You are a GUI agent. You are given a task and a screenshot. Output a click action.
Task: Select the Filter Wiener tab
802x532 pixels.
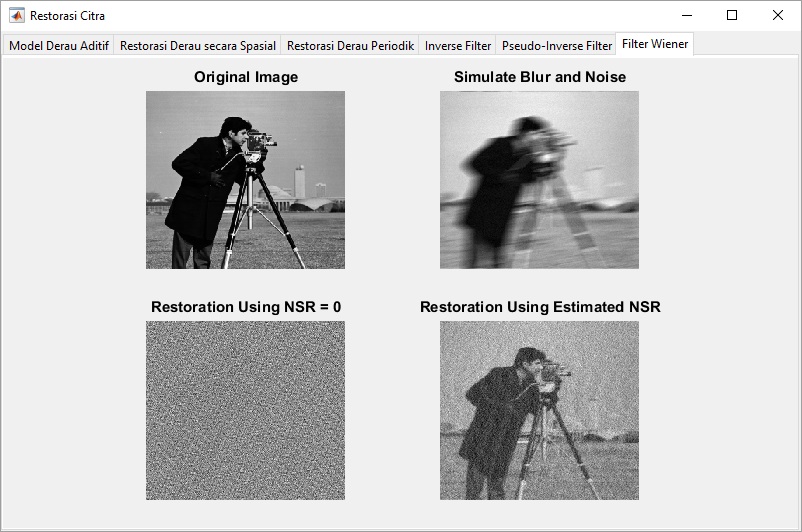click(x=654, y=44)
